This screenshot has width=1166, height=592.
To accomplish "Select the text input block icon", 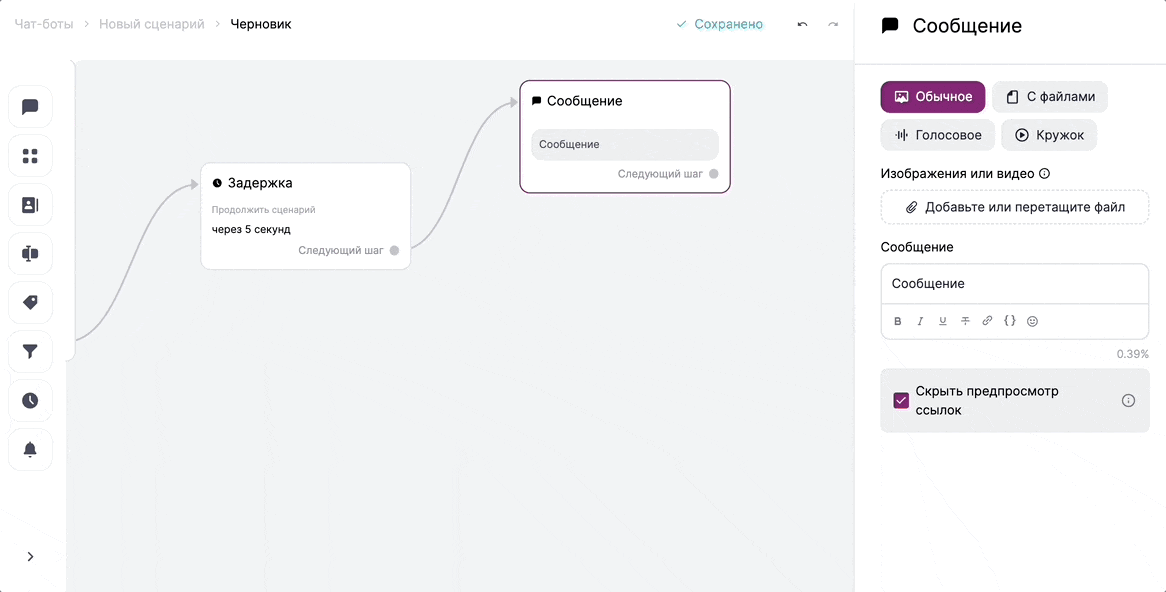I will click(30, 254).
